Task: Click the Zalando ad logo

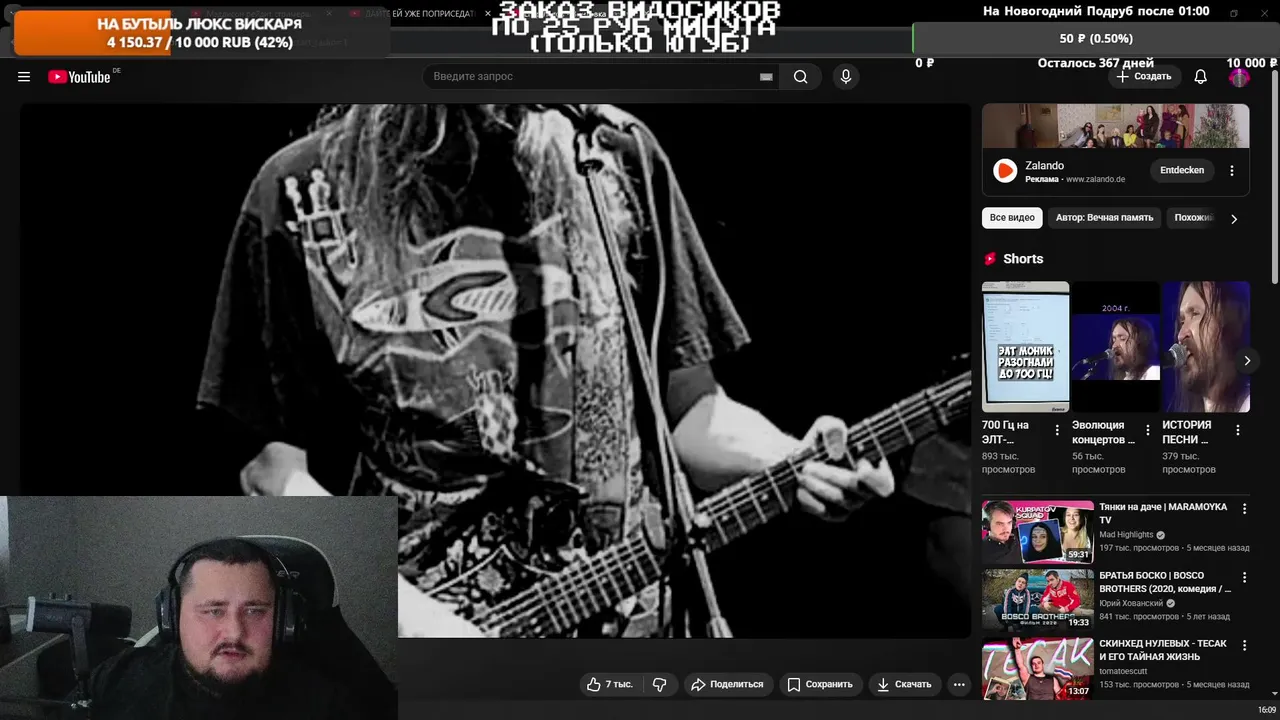Action: pos(1005,171)
